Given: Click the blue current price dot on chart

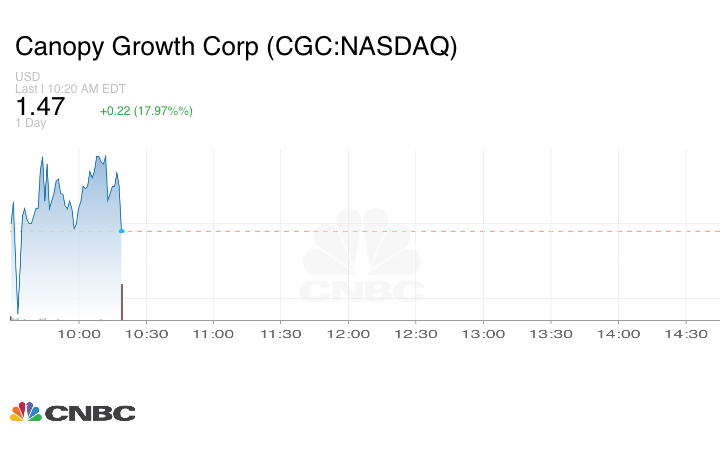Looking at the screenshot, I should [121, 231].
